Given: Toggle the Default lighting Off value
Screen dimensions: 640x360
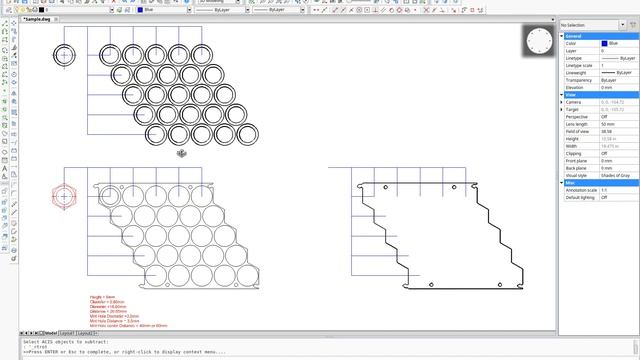Looking at the screenshot, I should [619, 198].
